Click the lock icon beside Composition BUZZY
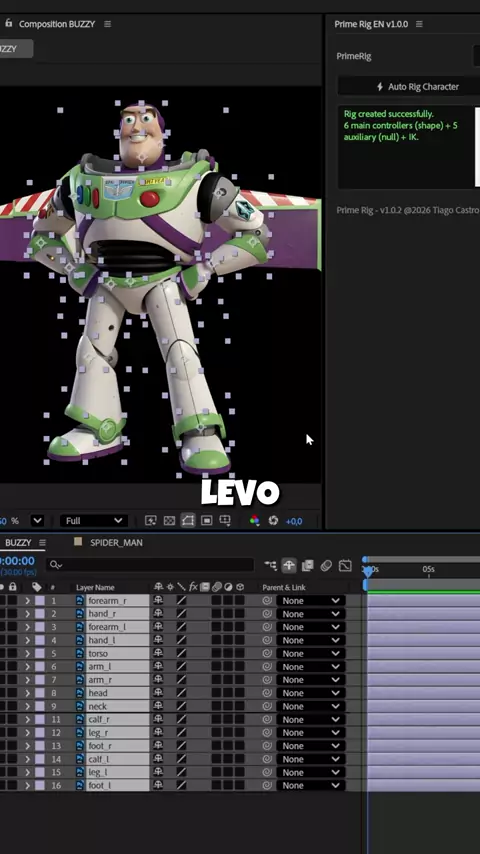Screen dimensions: 480x854 pos(8,23)
